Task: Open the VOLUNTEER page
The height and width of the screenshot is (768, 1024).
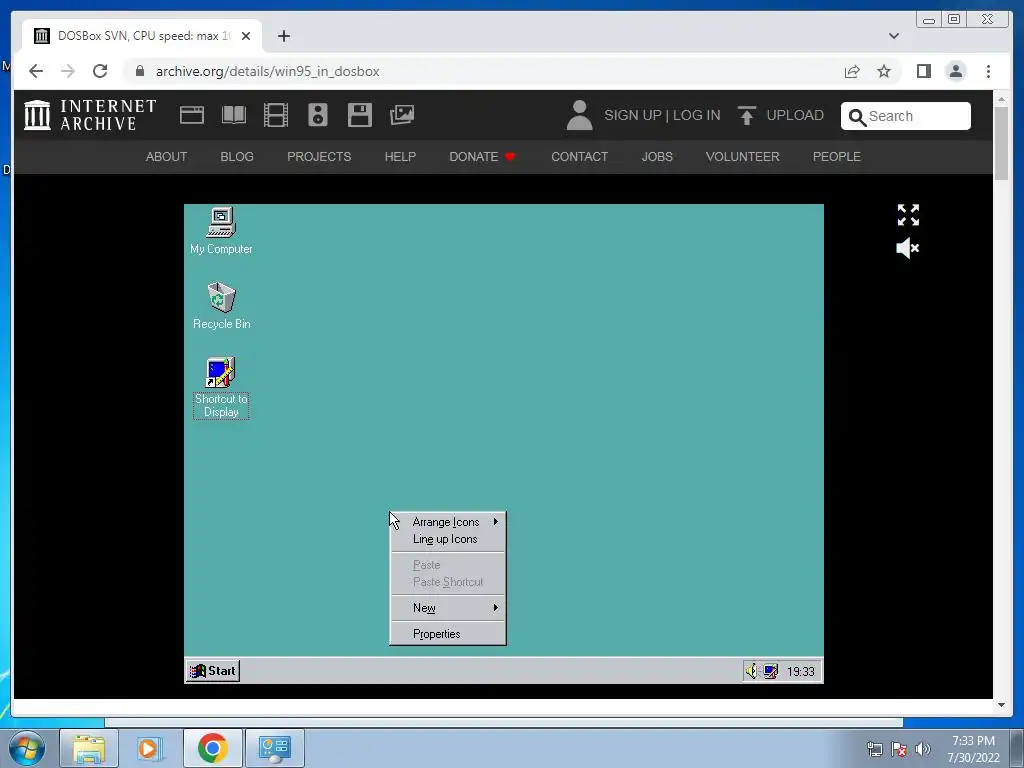Action: pos(743,157)
